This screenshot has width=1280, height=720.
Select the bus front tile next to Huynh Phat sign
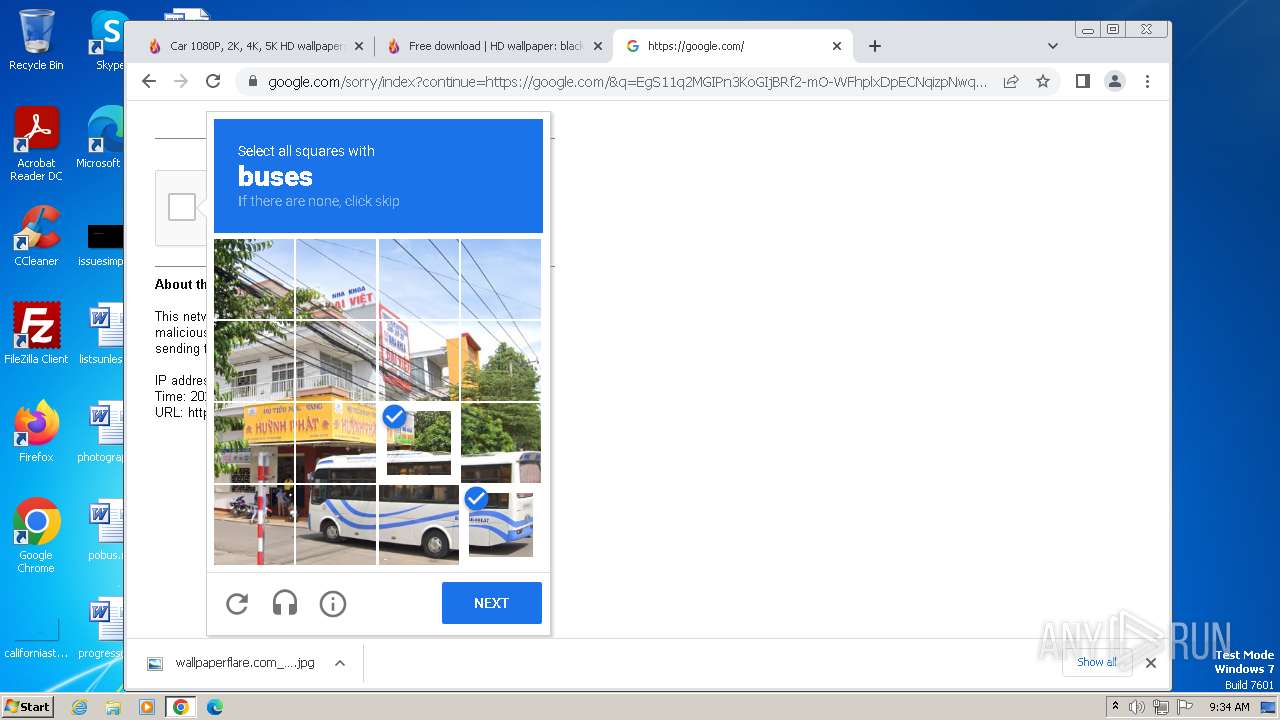tap(336, 442)
